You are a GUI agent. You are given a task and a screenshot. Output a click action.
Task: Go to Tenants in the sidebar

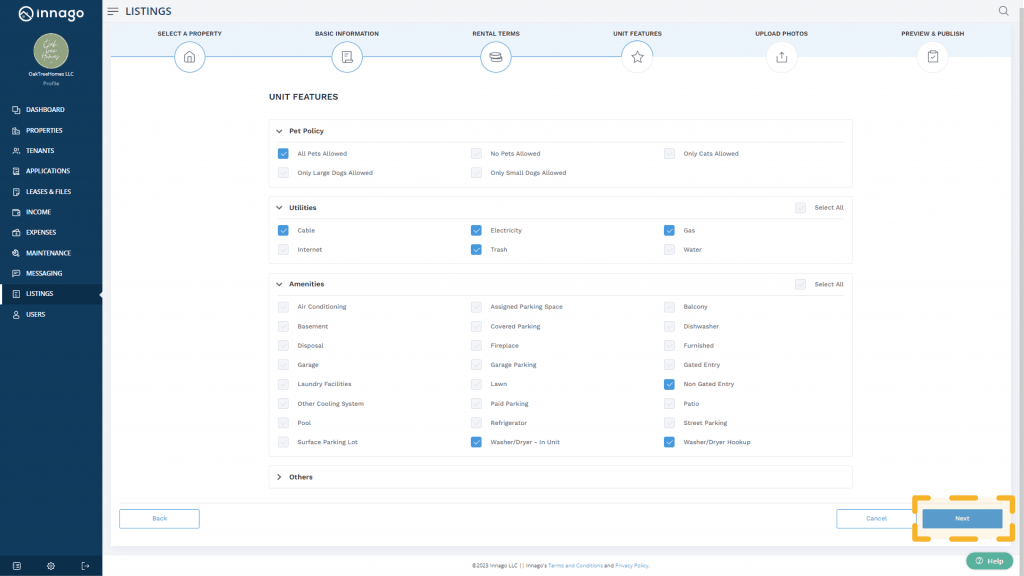[40, 151]
